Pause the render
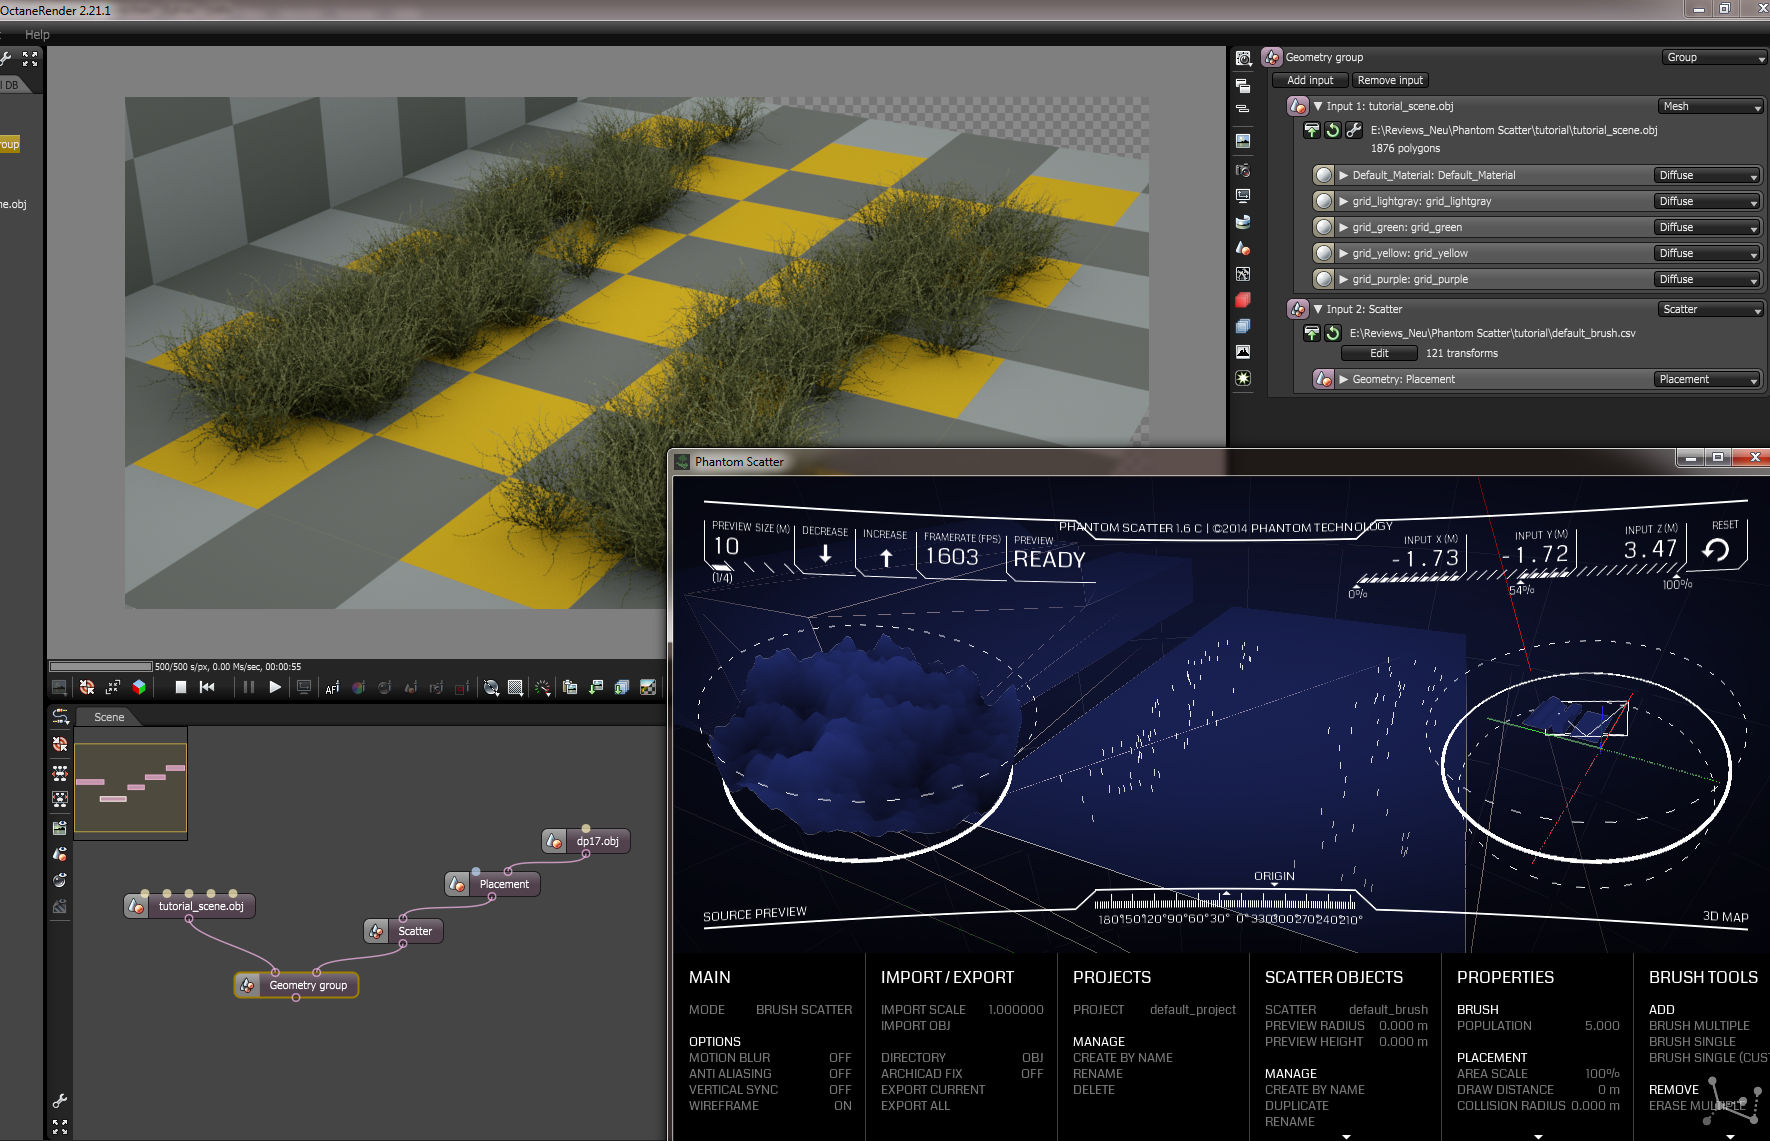This screenshot has height=1141, width=1770. (248, 687)
